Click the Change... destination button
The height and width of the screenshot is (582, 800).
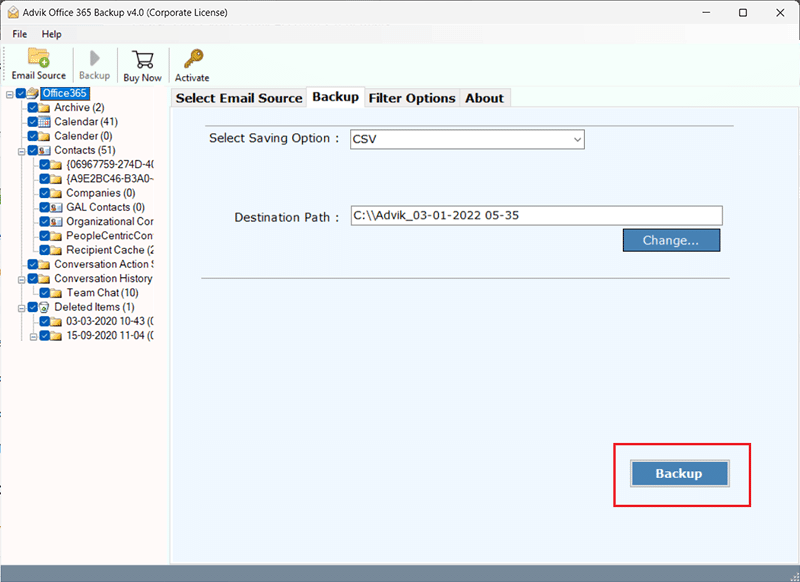coord(671,240)
